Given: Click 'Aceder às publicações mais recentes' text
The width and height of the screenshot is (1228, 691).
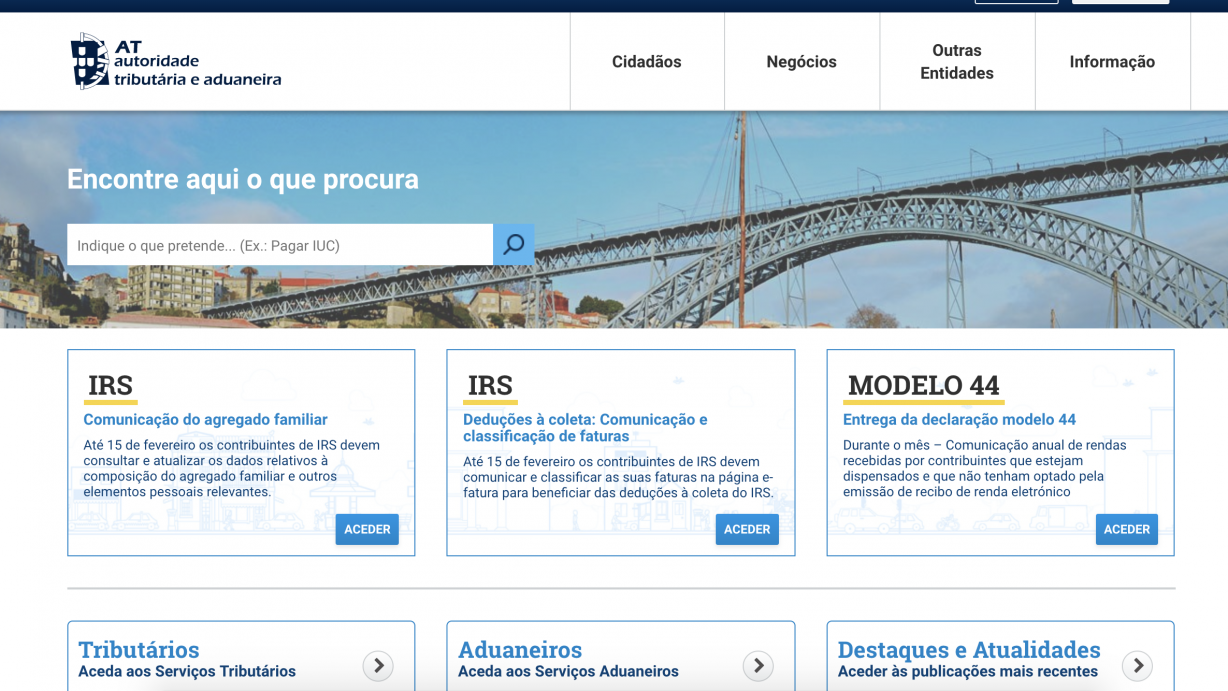Looking at the screenshot, I should click(968, 672).
